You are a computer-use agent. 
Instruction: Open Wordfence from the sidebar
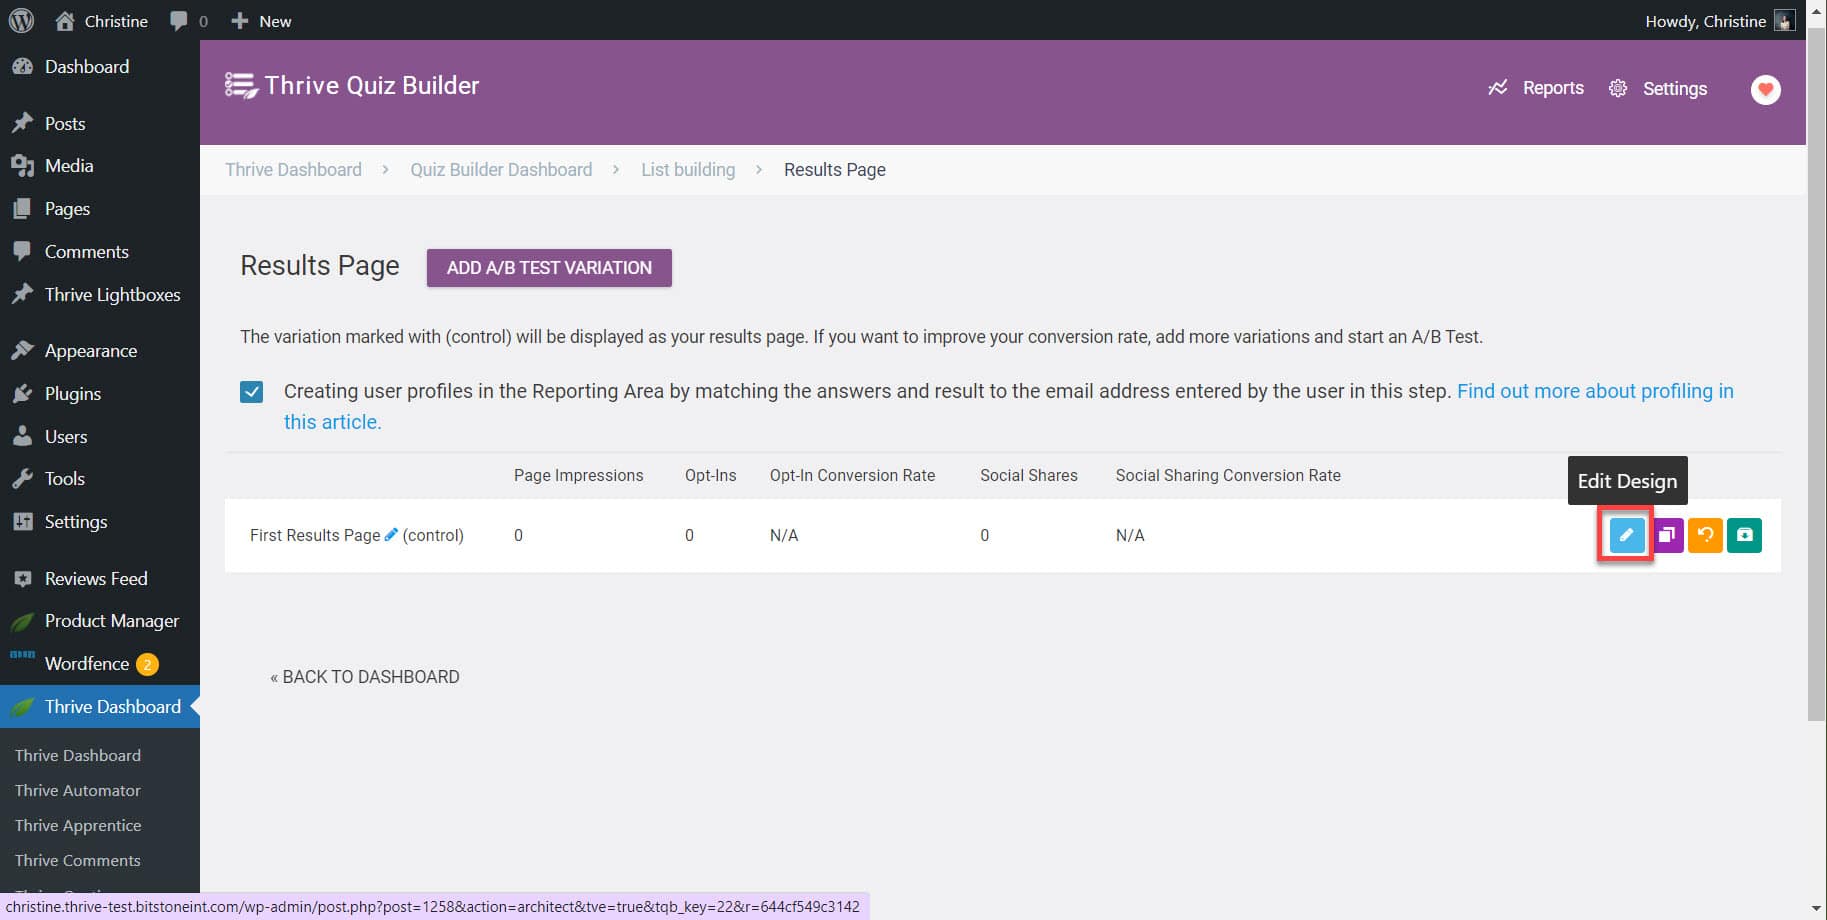click(x=87, y=663)
